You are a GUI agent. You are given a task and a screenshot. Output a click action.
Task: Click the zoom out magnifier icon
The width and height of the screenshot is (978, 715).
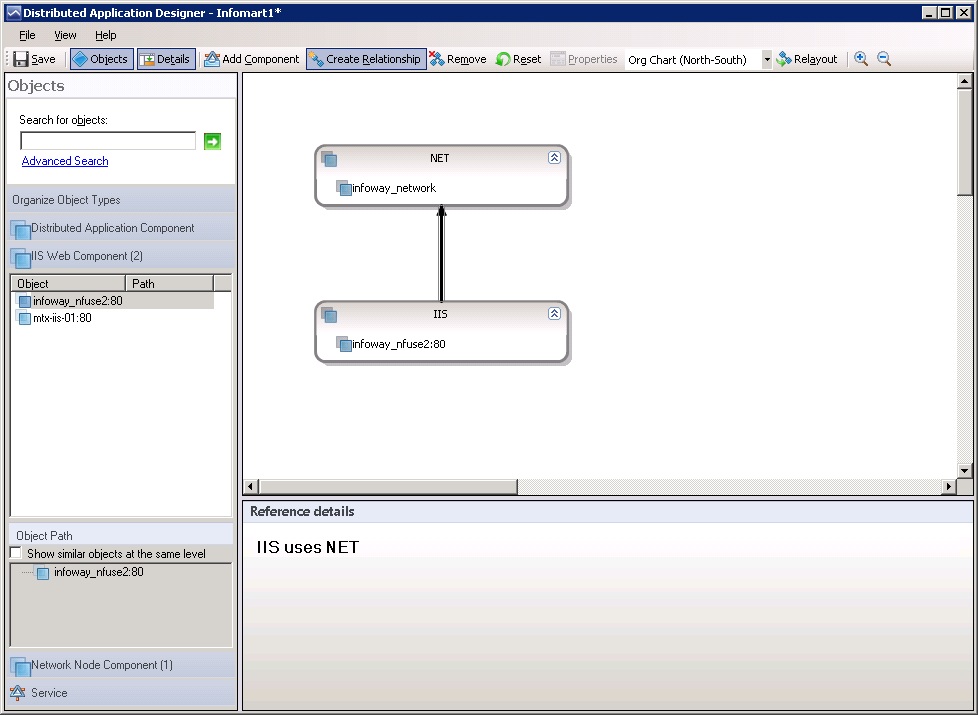(x=884, y=59)
